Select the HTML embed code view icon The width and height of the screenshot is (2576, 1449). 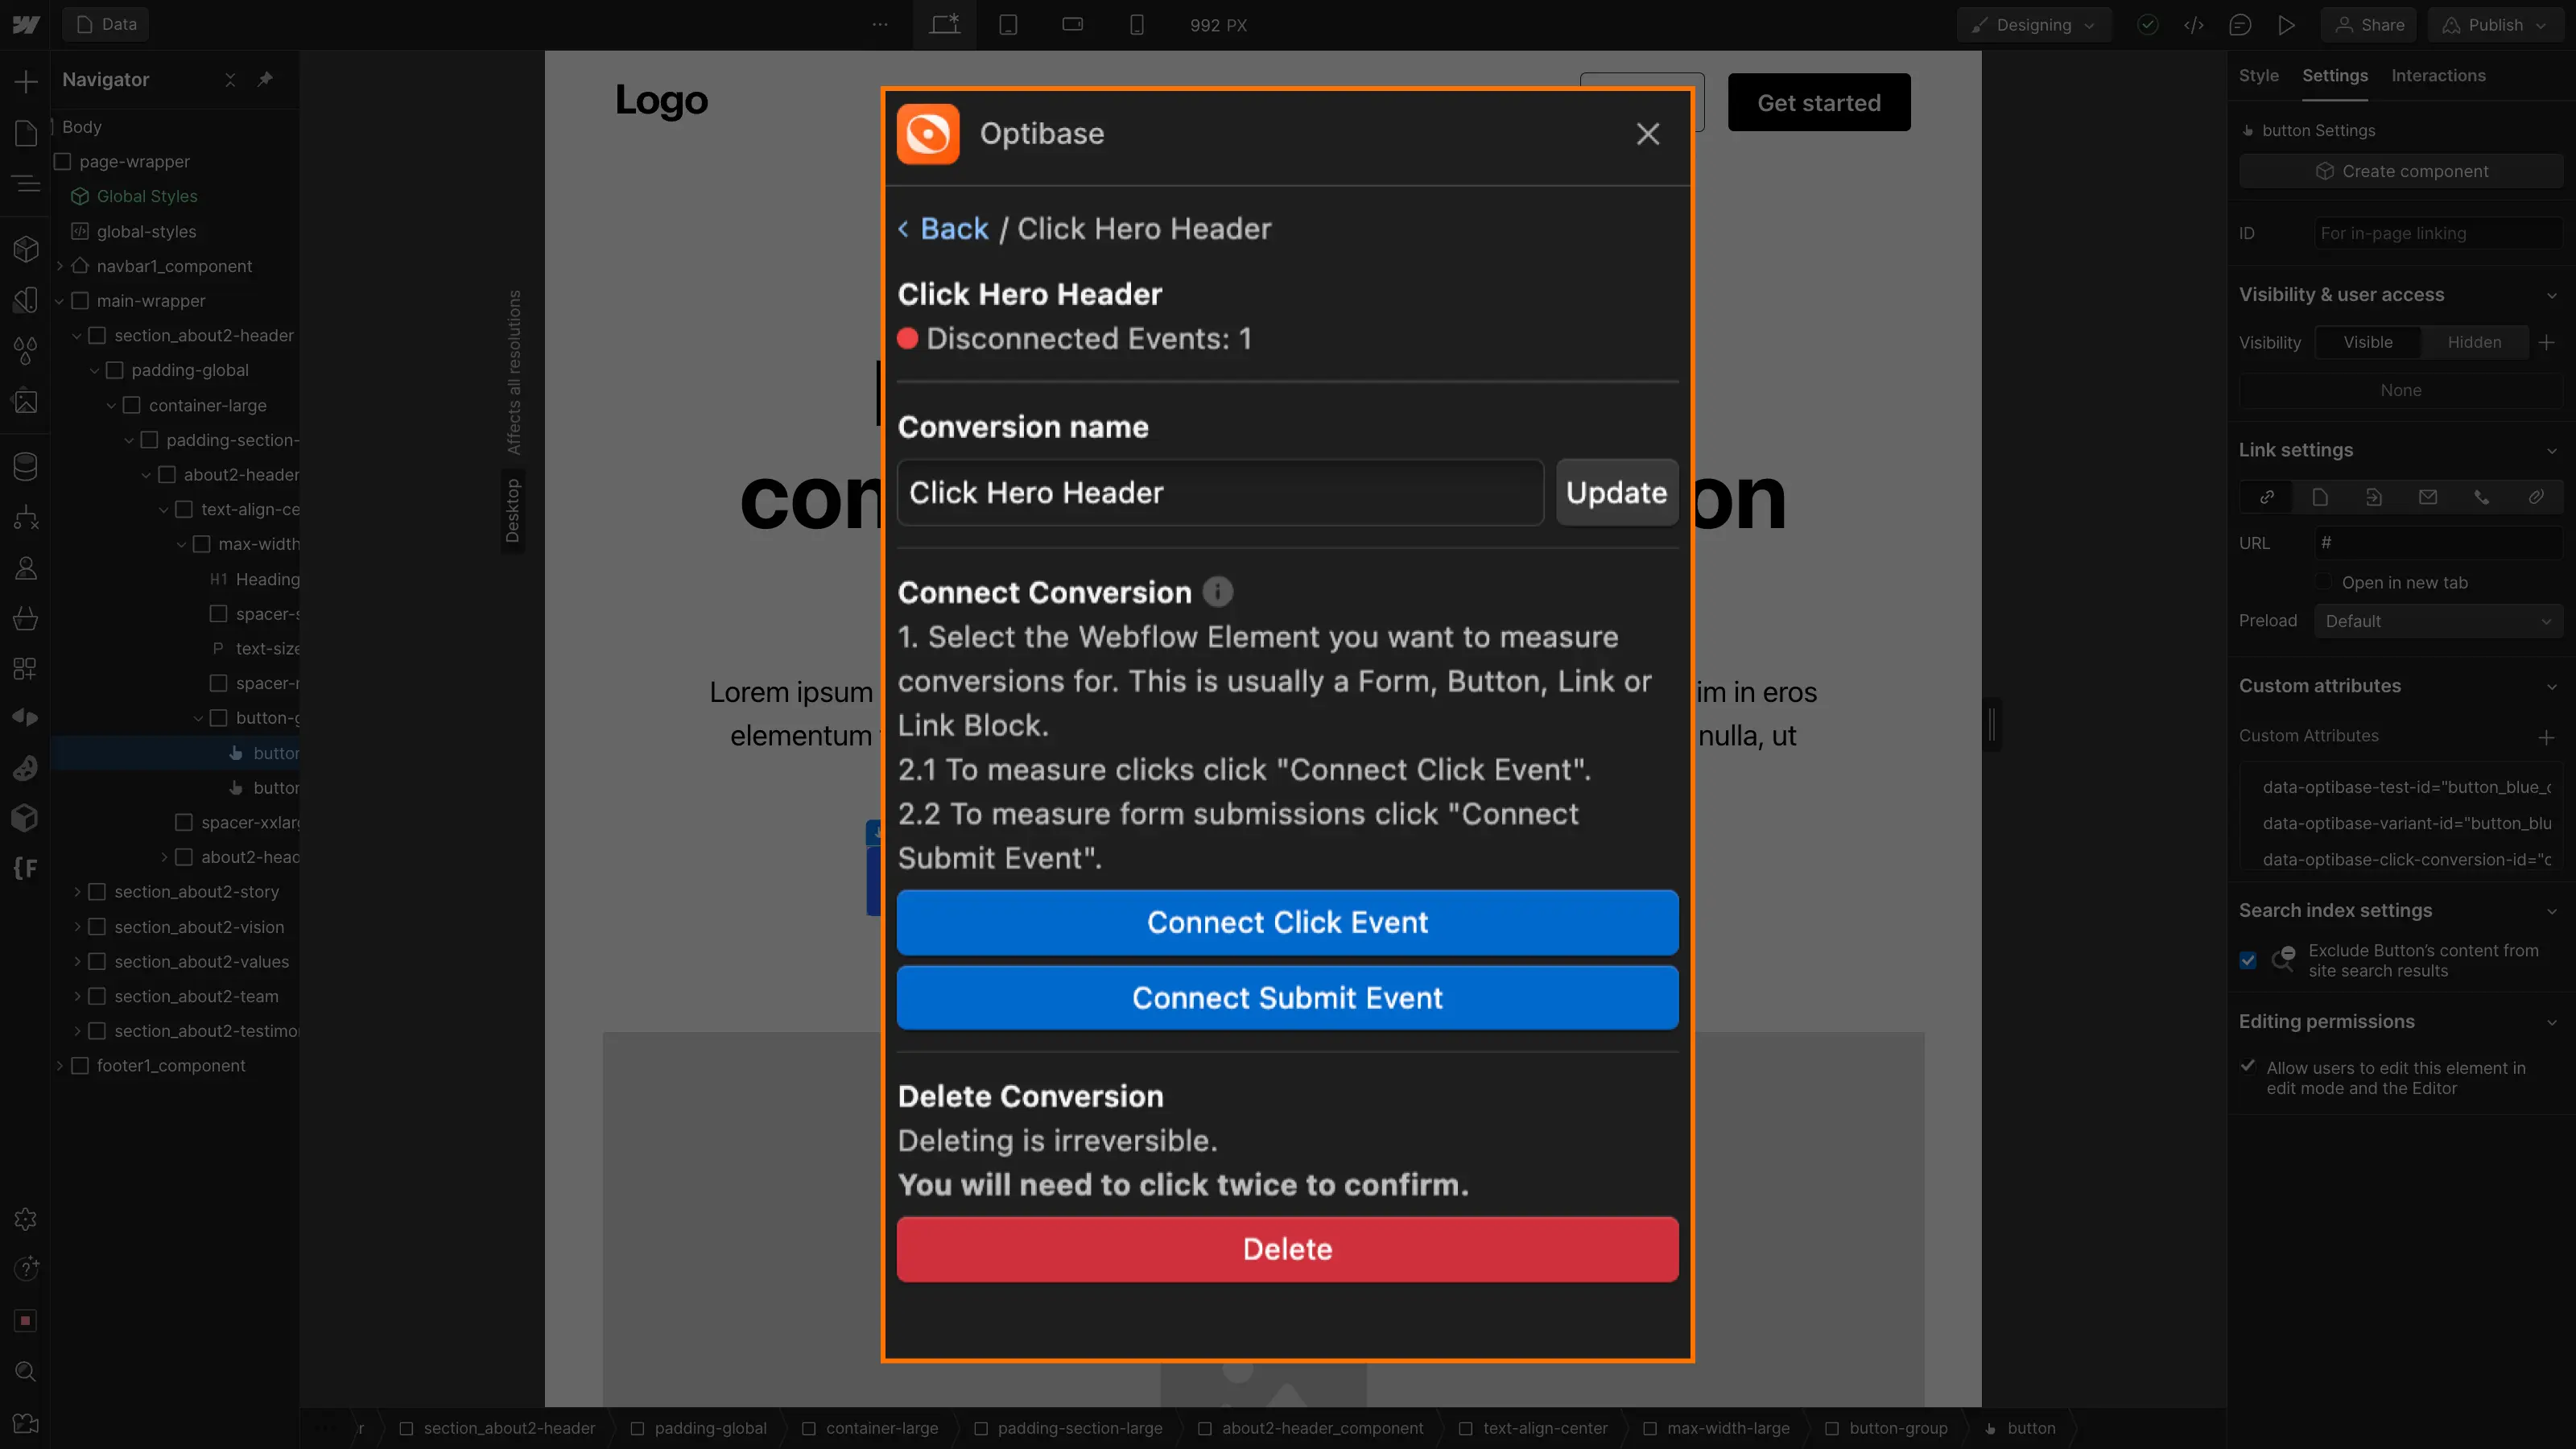click(x=2194, y=25)
